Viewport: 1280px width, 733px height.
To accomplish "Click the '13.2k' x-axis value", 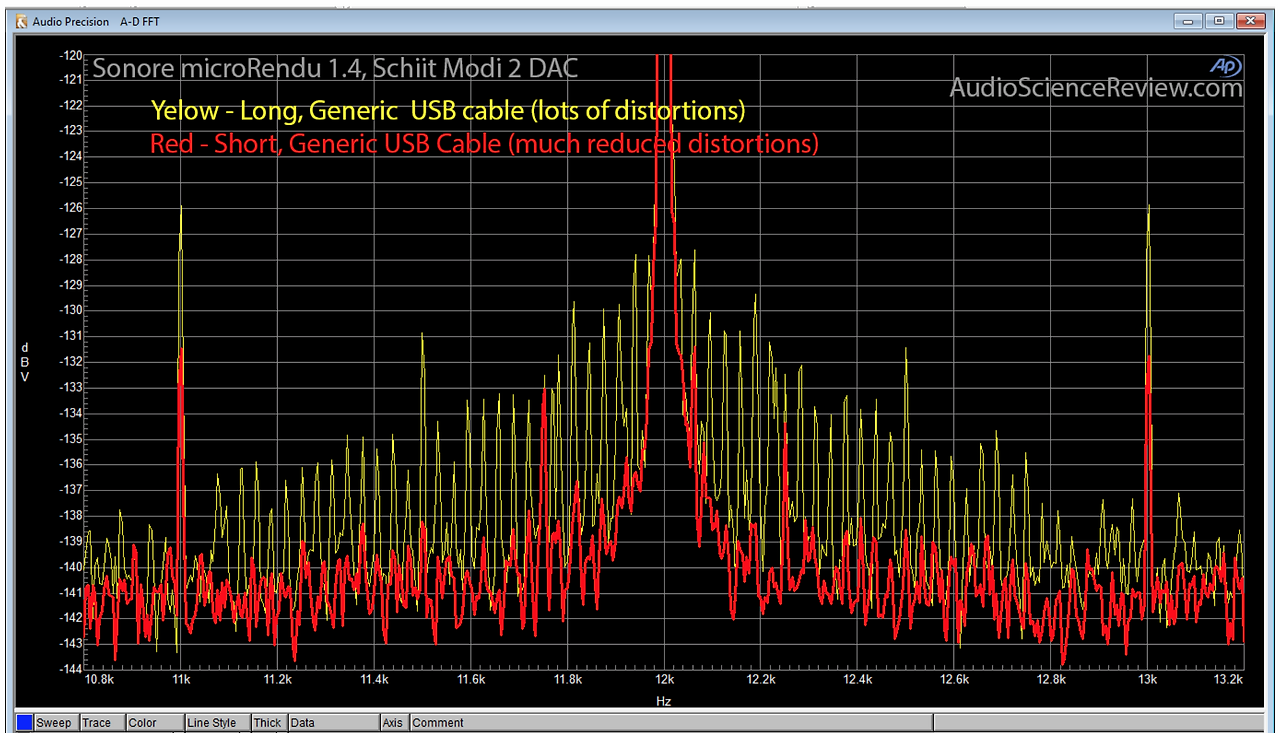I will coord(1229,680).
